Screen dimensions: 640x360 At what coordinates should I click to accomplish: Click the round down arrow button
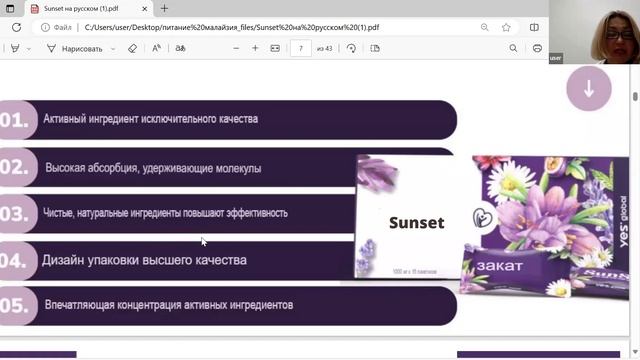589,89
